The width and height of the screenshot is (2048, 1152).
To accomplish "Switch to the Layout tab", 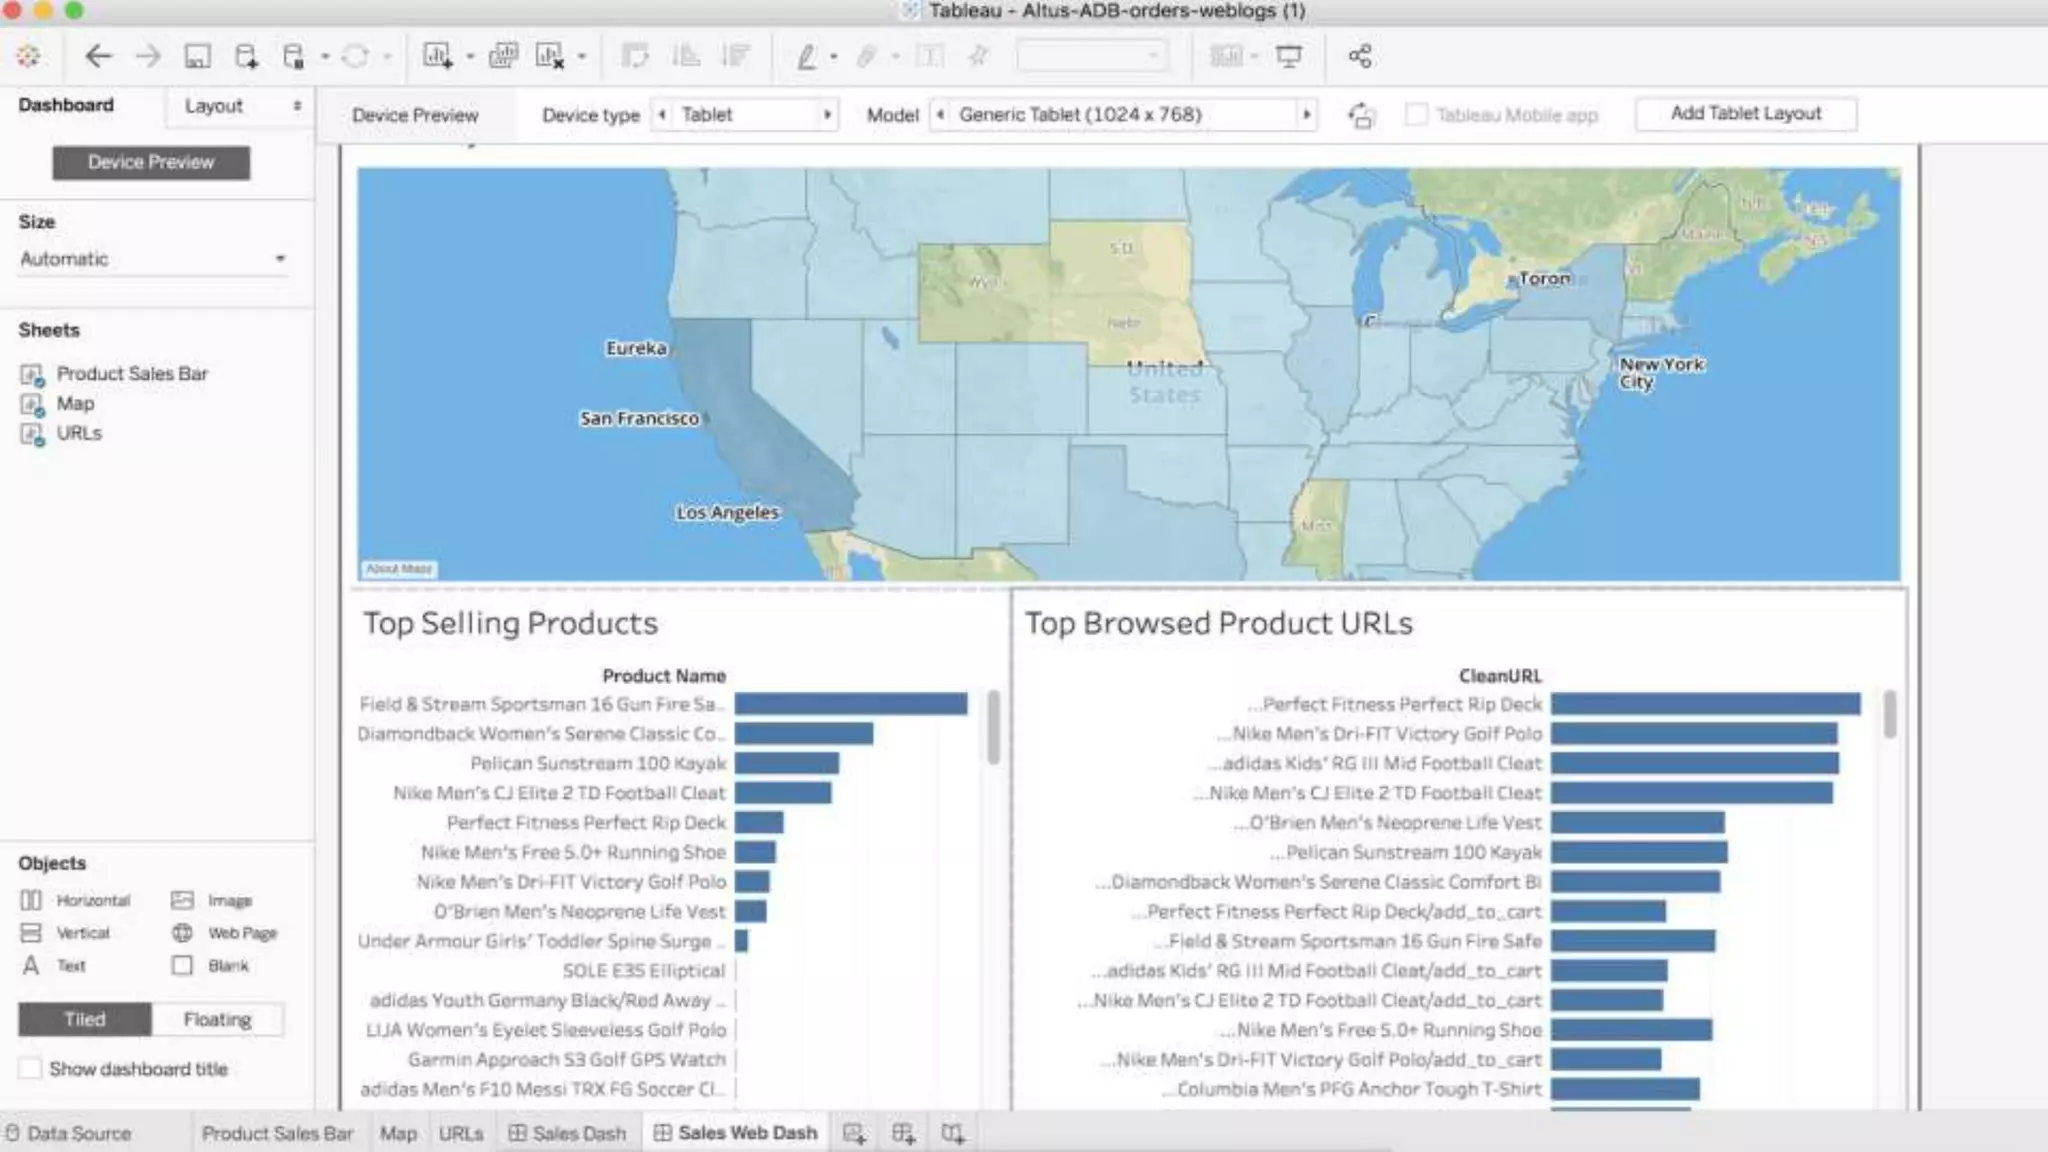I will (x=214, y=106).
